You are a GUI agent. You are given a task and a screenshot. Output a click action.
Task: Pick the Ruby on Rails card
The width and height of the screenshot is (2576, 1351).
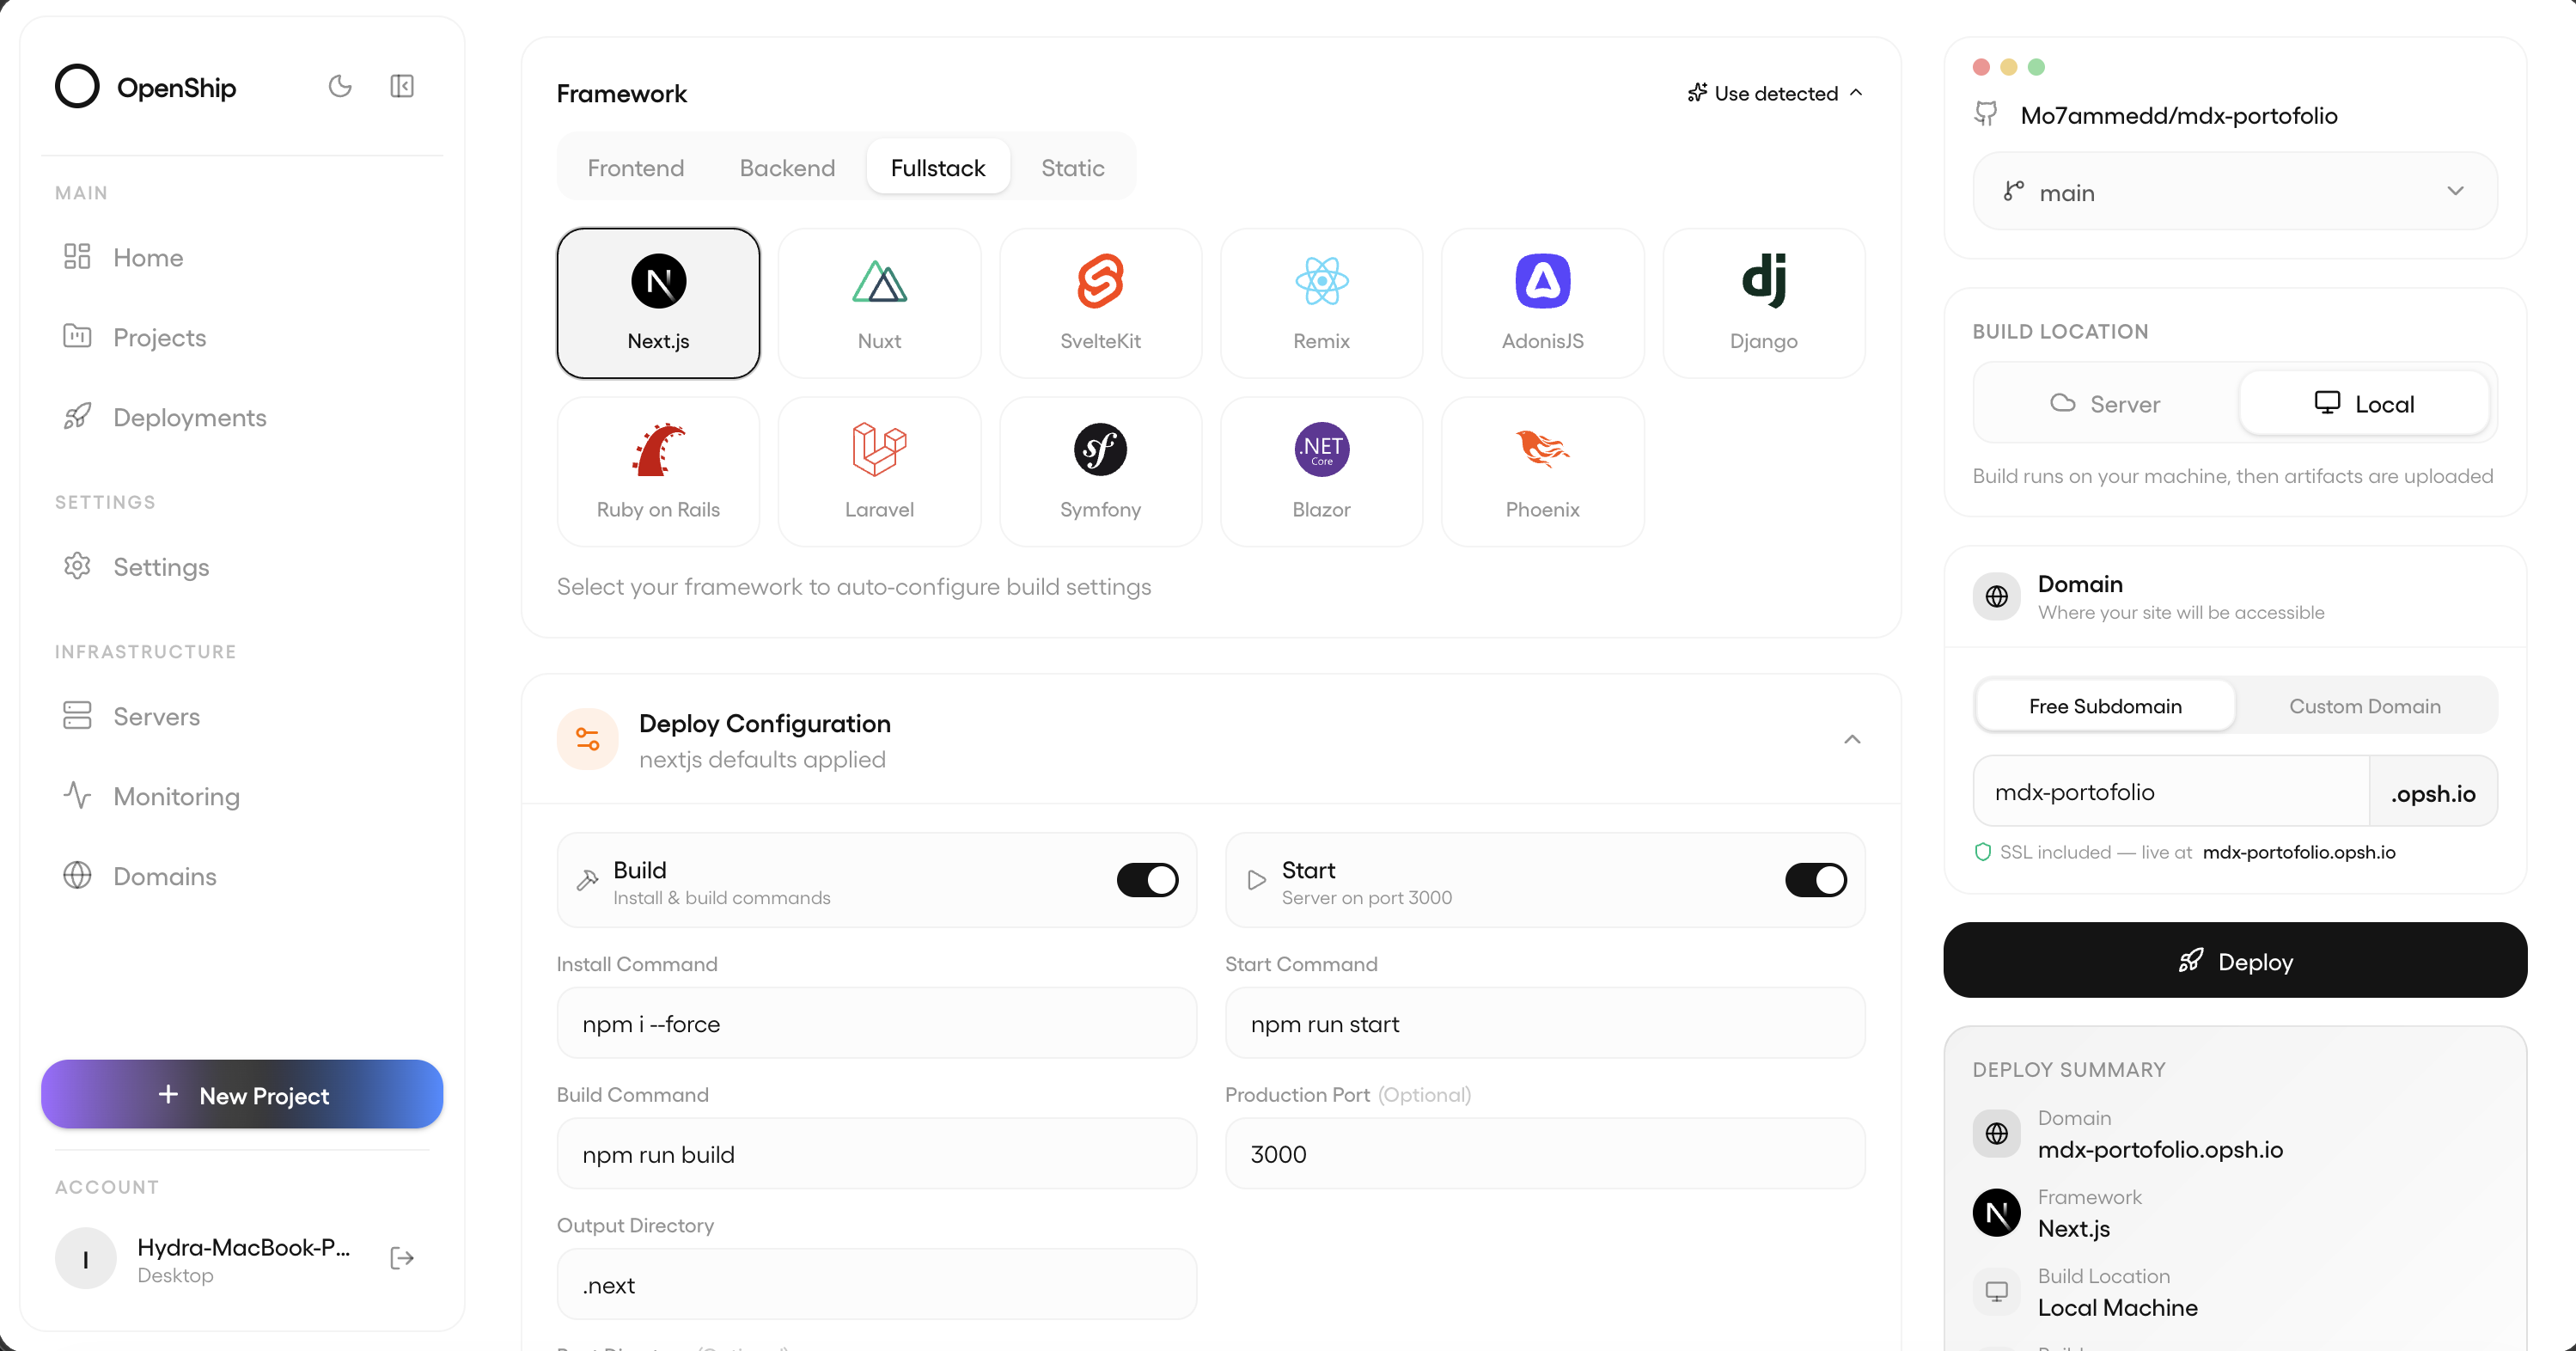point(658,472)
